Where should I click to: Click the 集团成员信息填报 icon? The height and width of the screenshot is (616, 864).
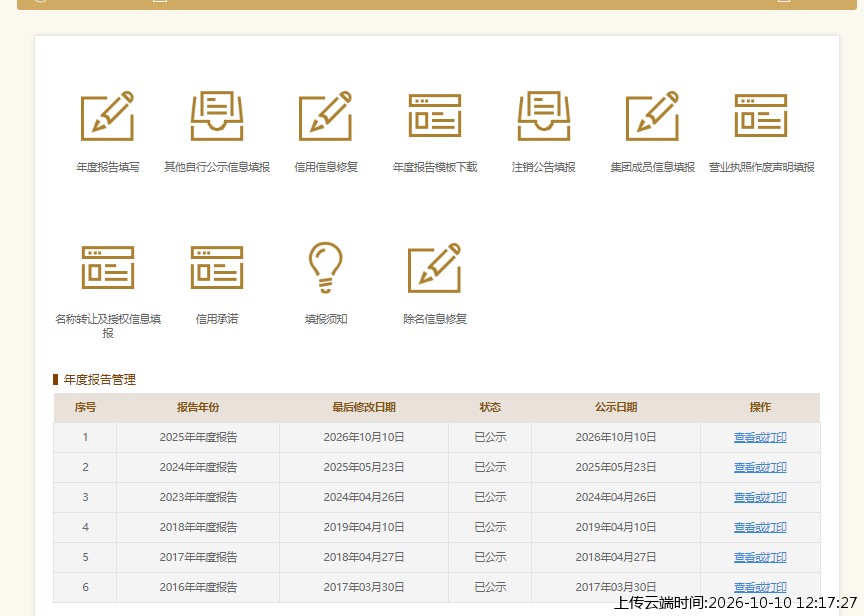pos(652,116)
